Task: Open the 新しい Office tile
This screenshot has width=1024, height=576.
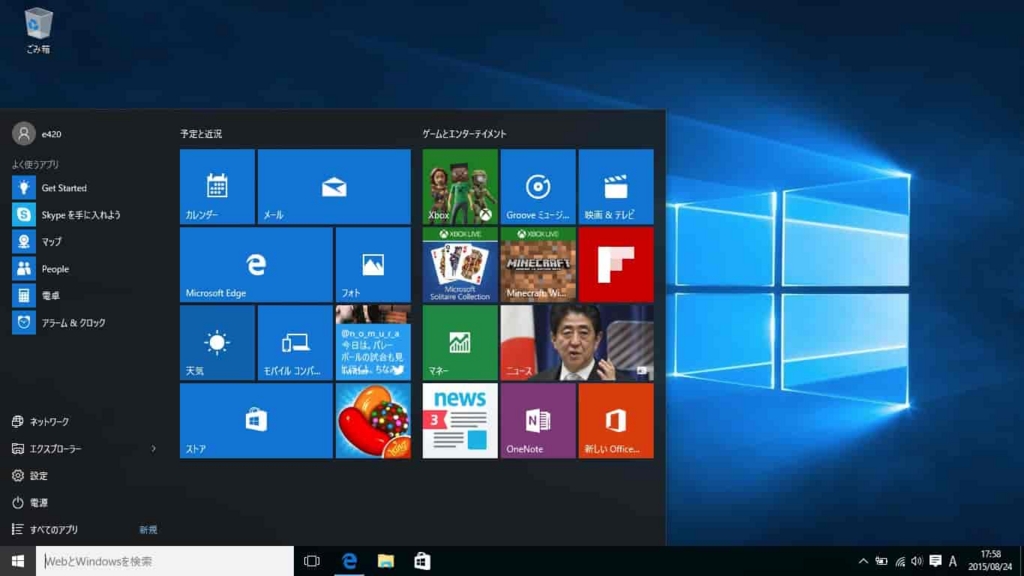Action: click(x=616, y=421)
